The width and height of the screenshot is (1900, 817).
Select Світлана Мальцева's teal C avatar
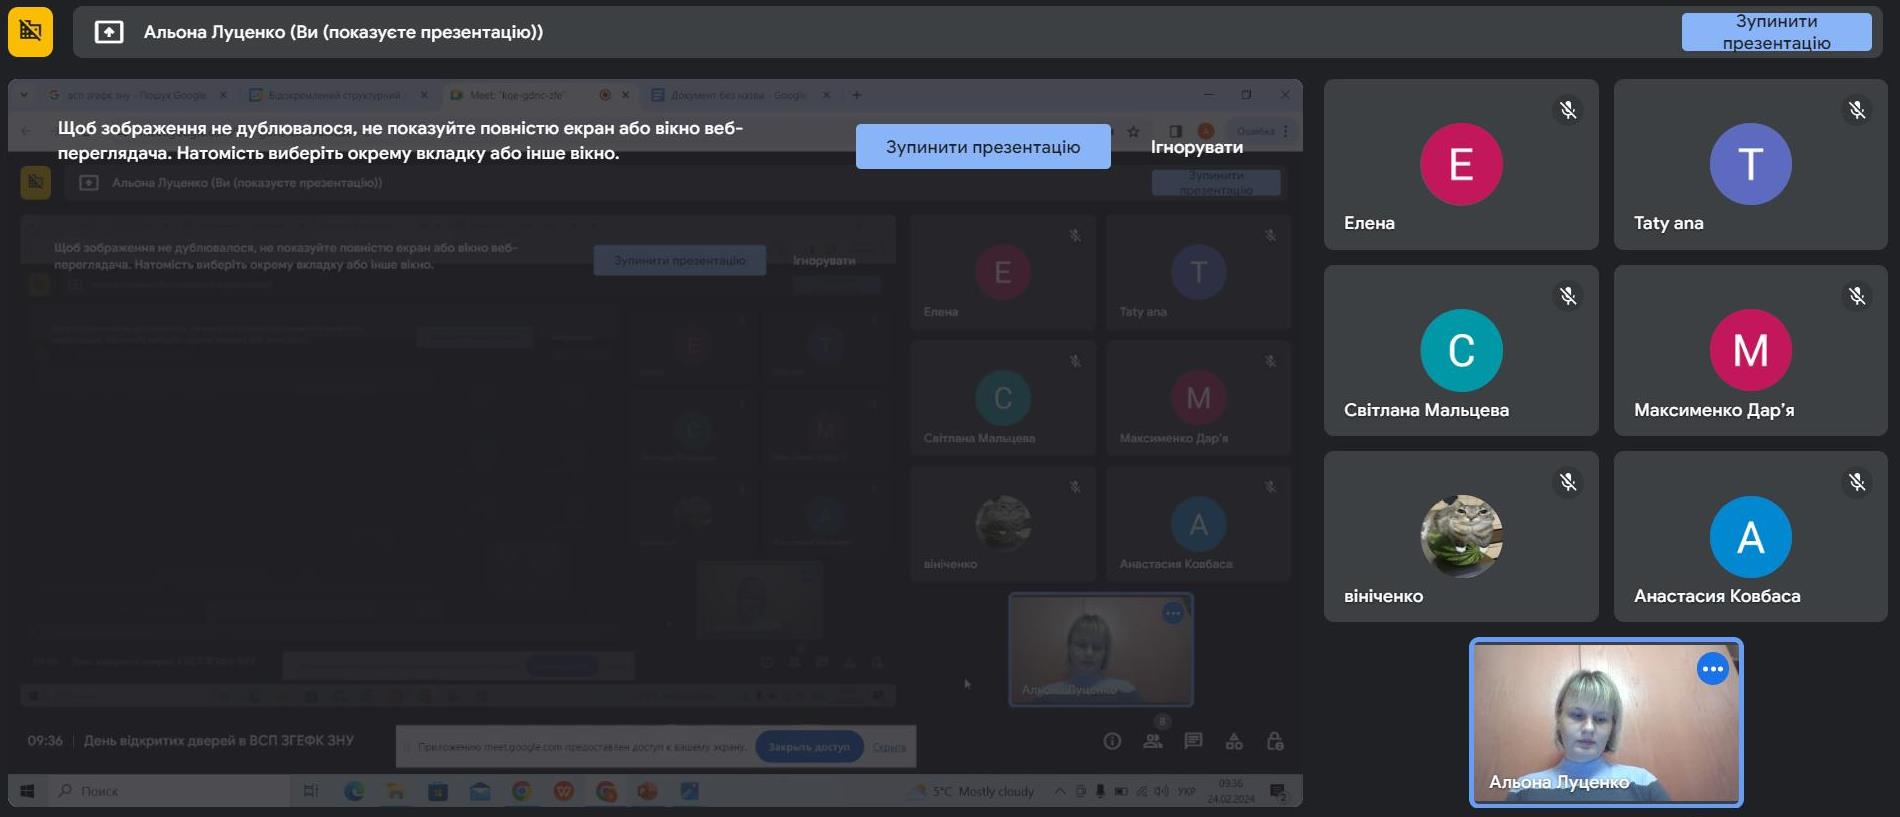[x=1461, y=350]
